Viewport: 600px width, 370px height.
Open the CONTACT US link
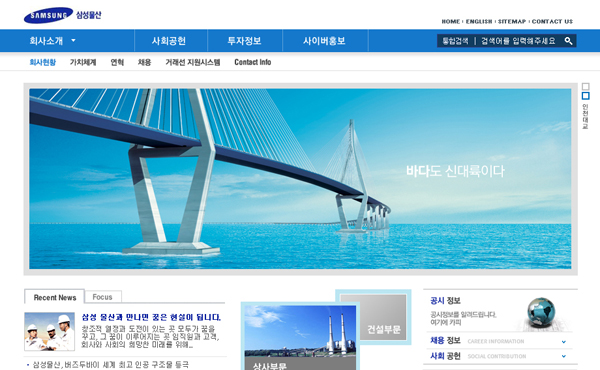tap(552, 21)
